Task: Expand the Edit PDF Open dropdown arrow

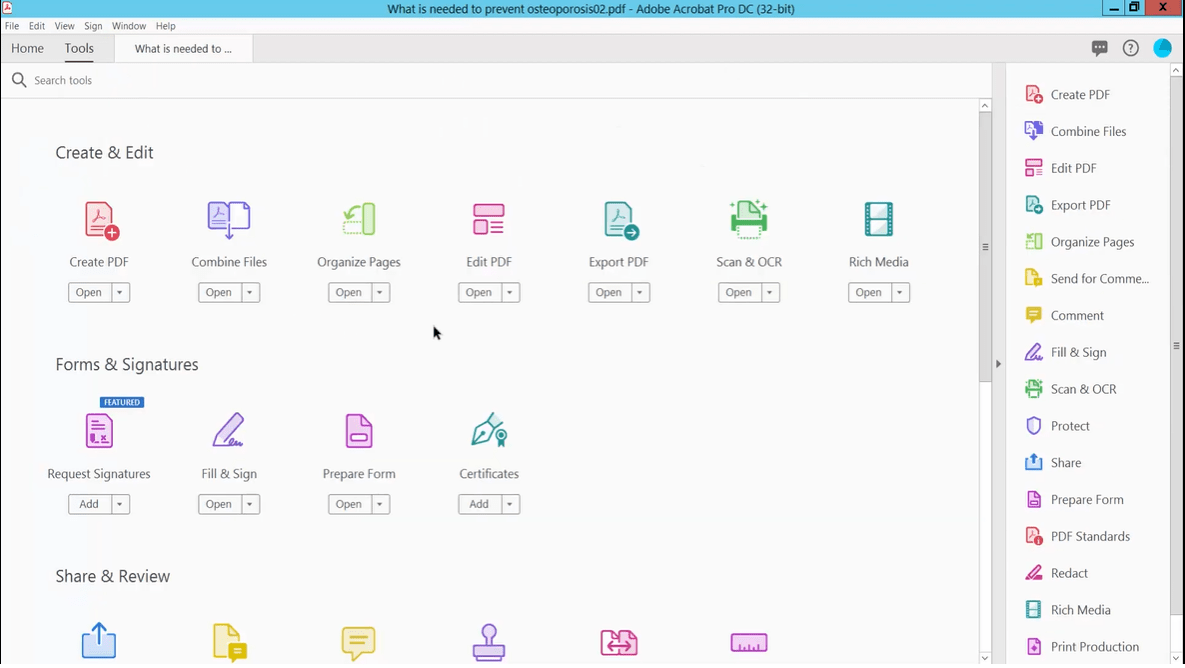Action: (509, 292)
